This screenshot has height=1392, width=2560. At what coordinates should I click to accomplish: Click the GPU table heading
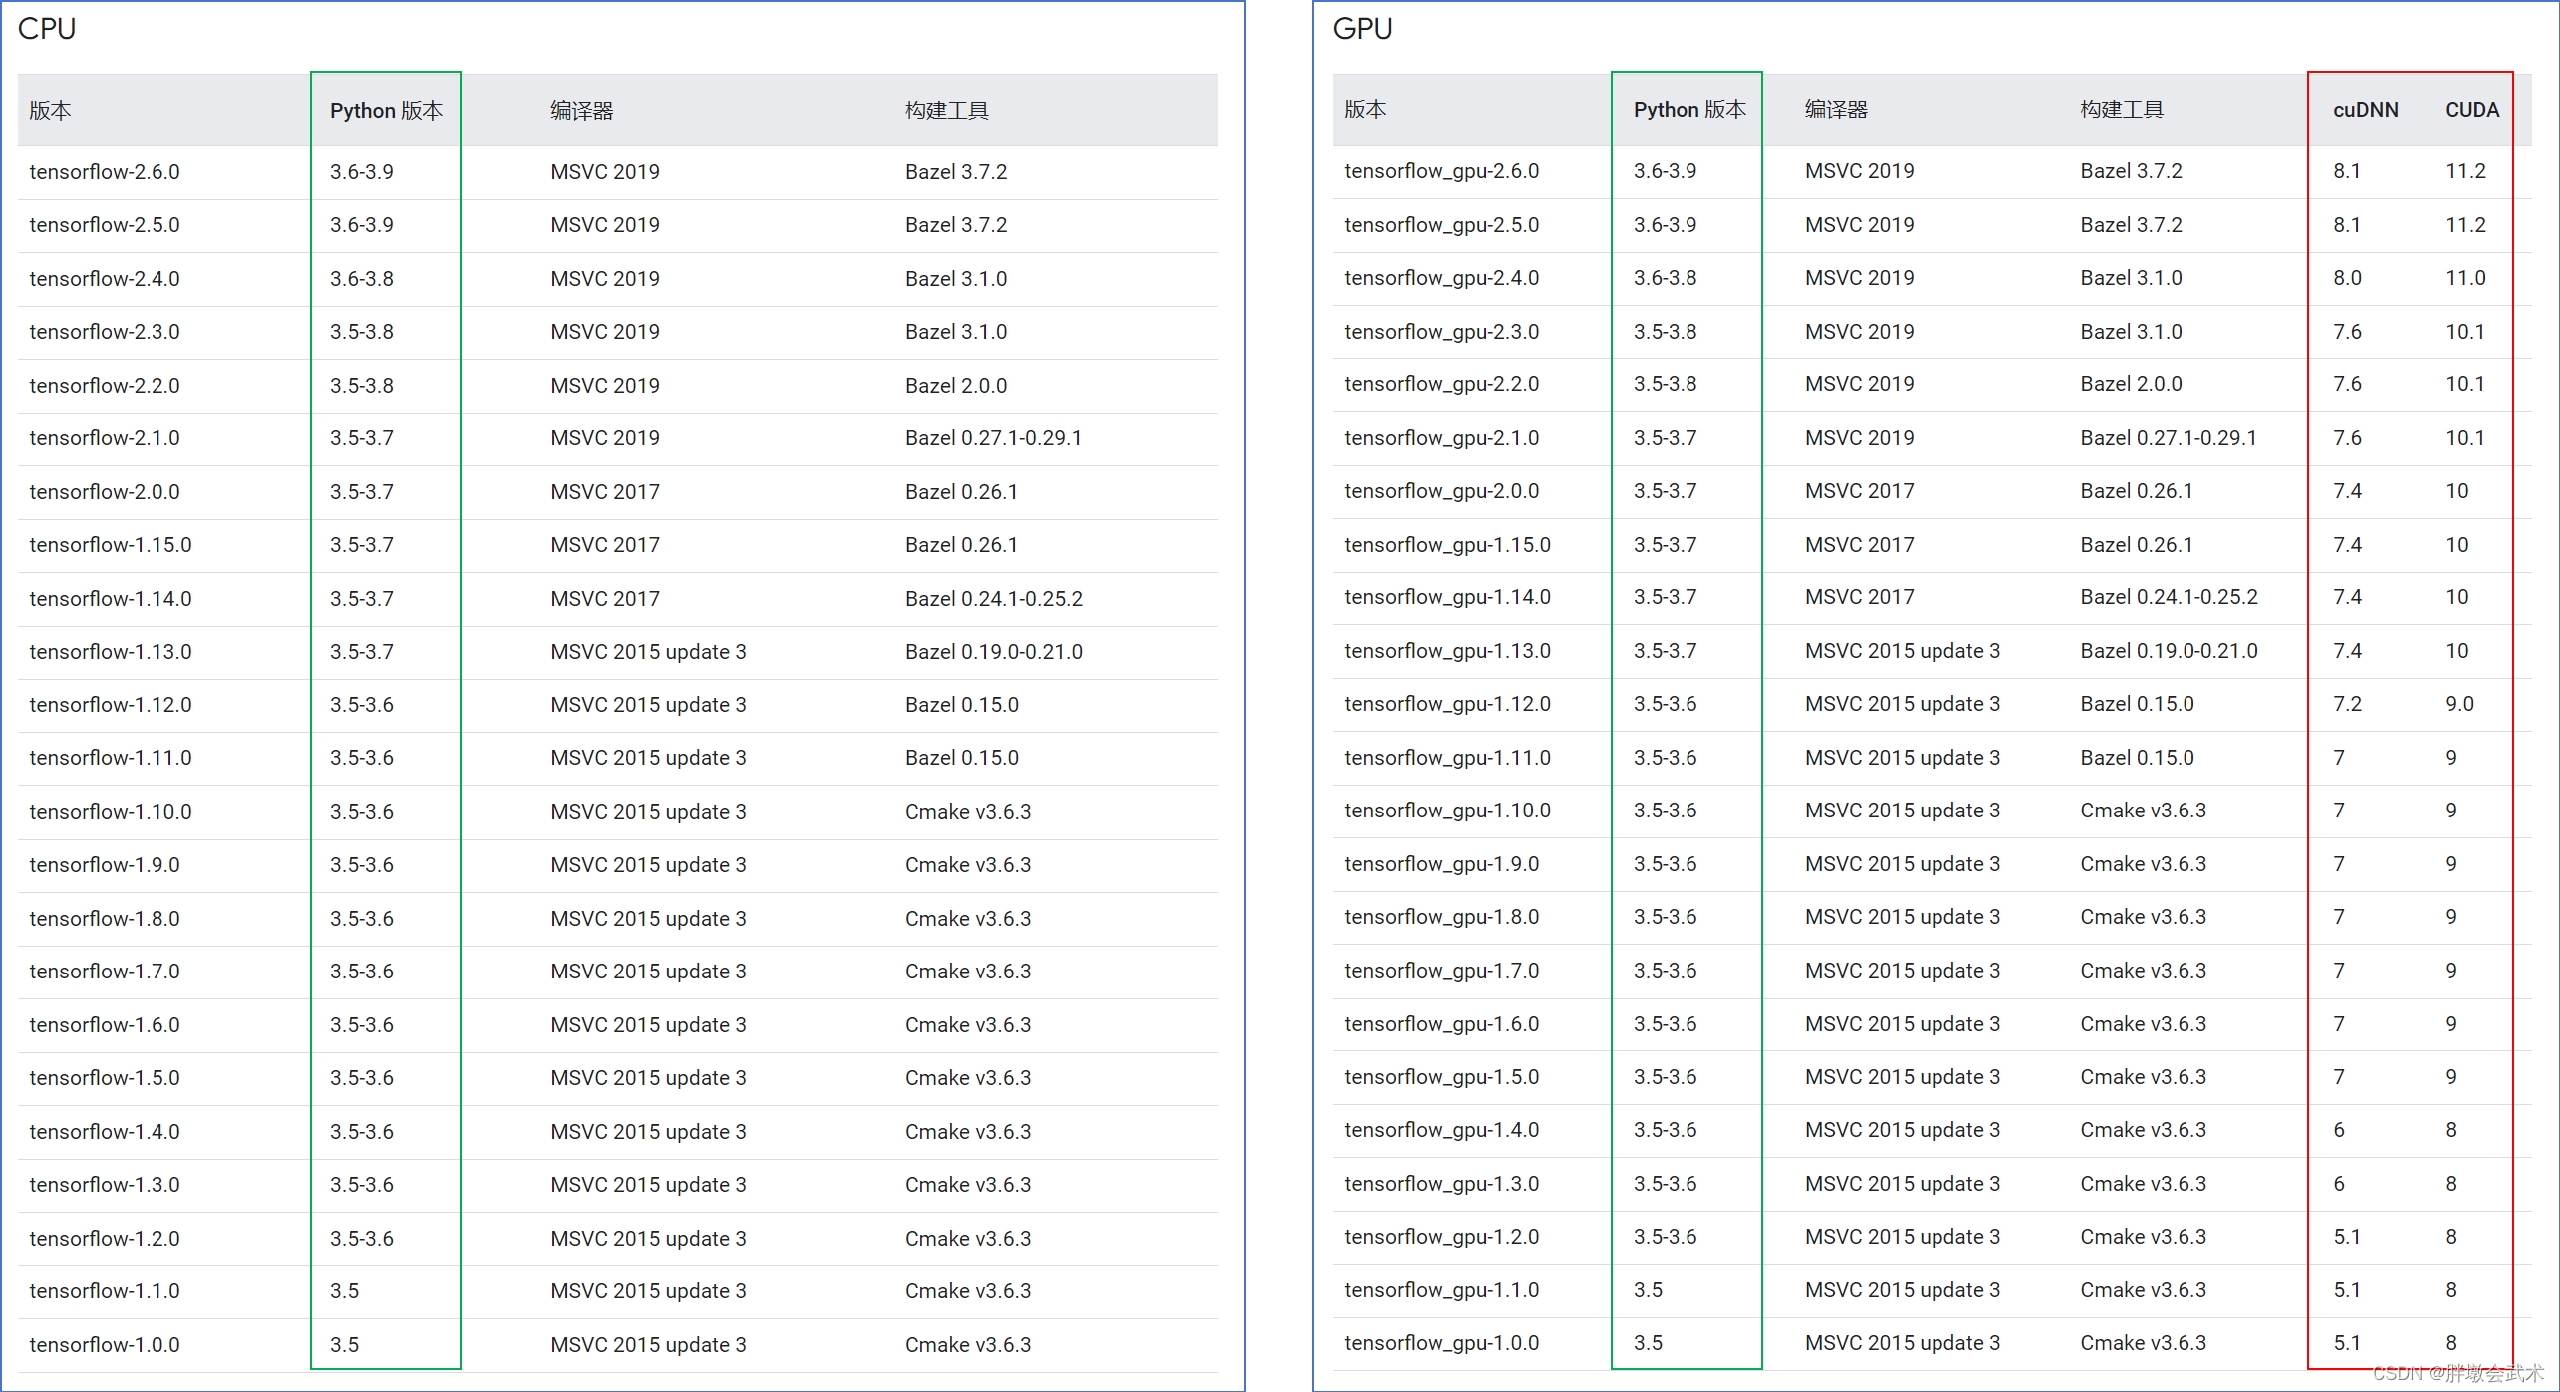pyautogui.click(x=1362, y=29)
